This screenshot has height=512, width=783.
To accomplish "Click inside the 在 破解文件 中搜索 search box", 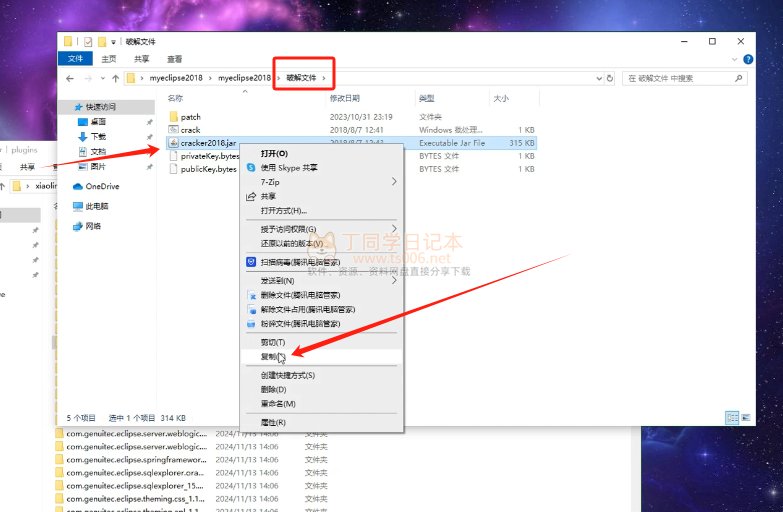I will (685, 78).
